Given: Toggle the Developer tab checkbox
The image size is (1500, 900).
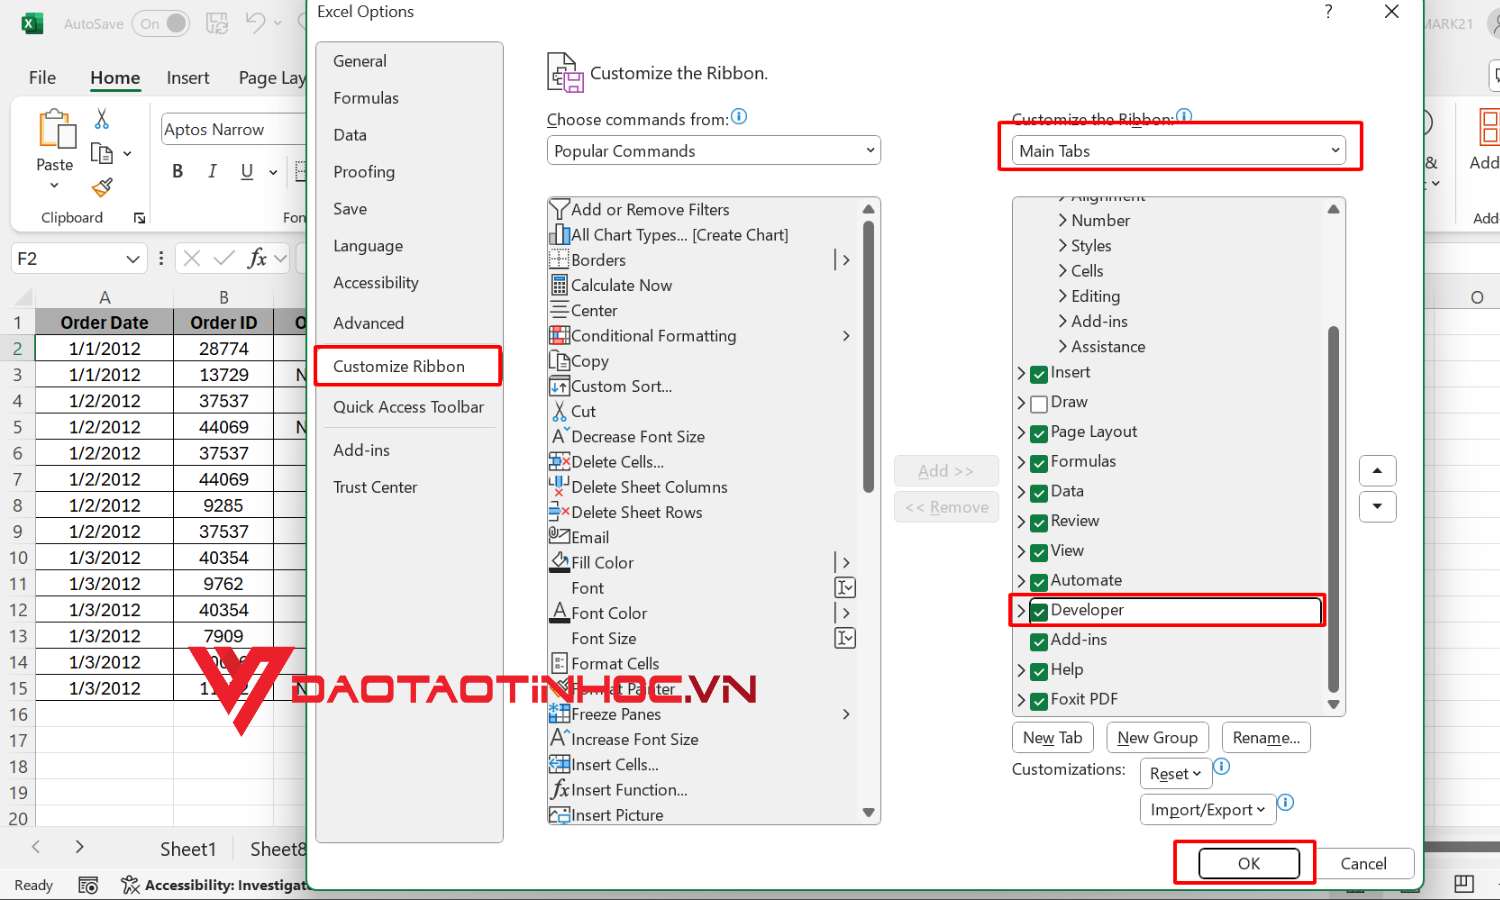Looking at the screenshot, I should click(x=1039, y=612).
